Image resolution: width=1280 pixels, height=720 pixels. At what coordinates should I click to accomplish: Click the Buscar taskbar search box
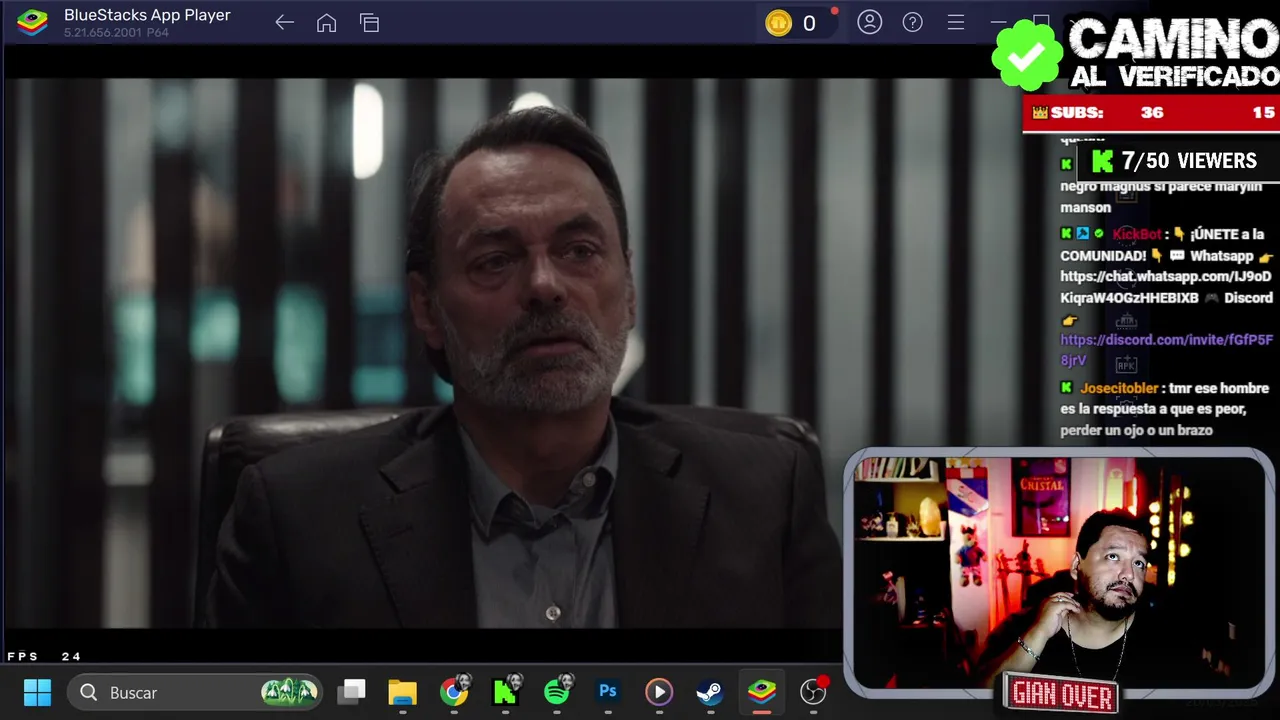pyautogui.click(x=195, y=692)
